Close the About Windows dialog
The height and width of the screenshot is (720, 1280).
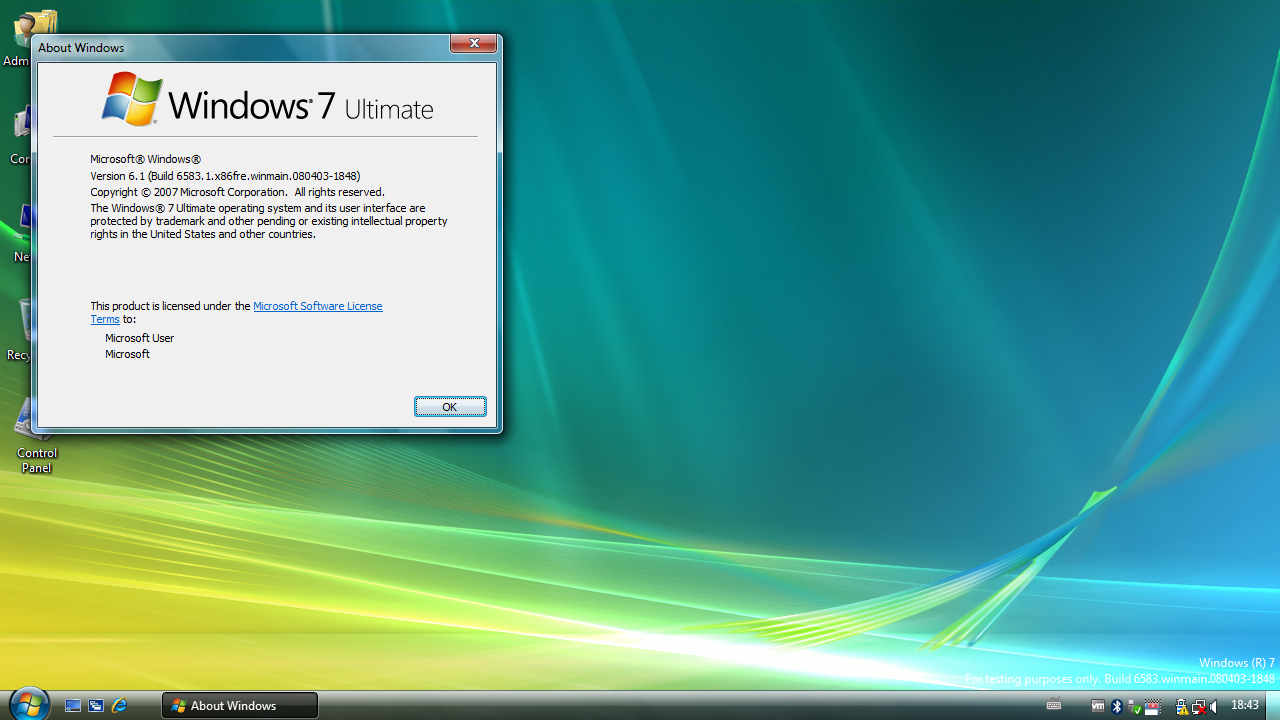click(x=473, y=43)
